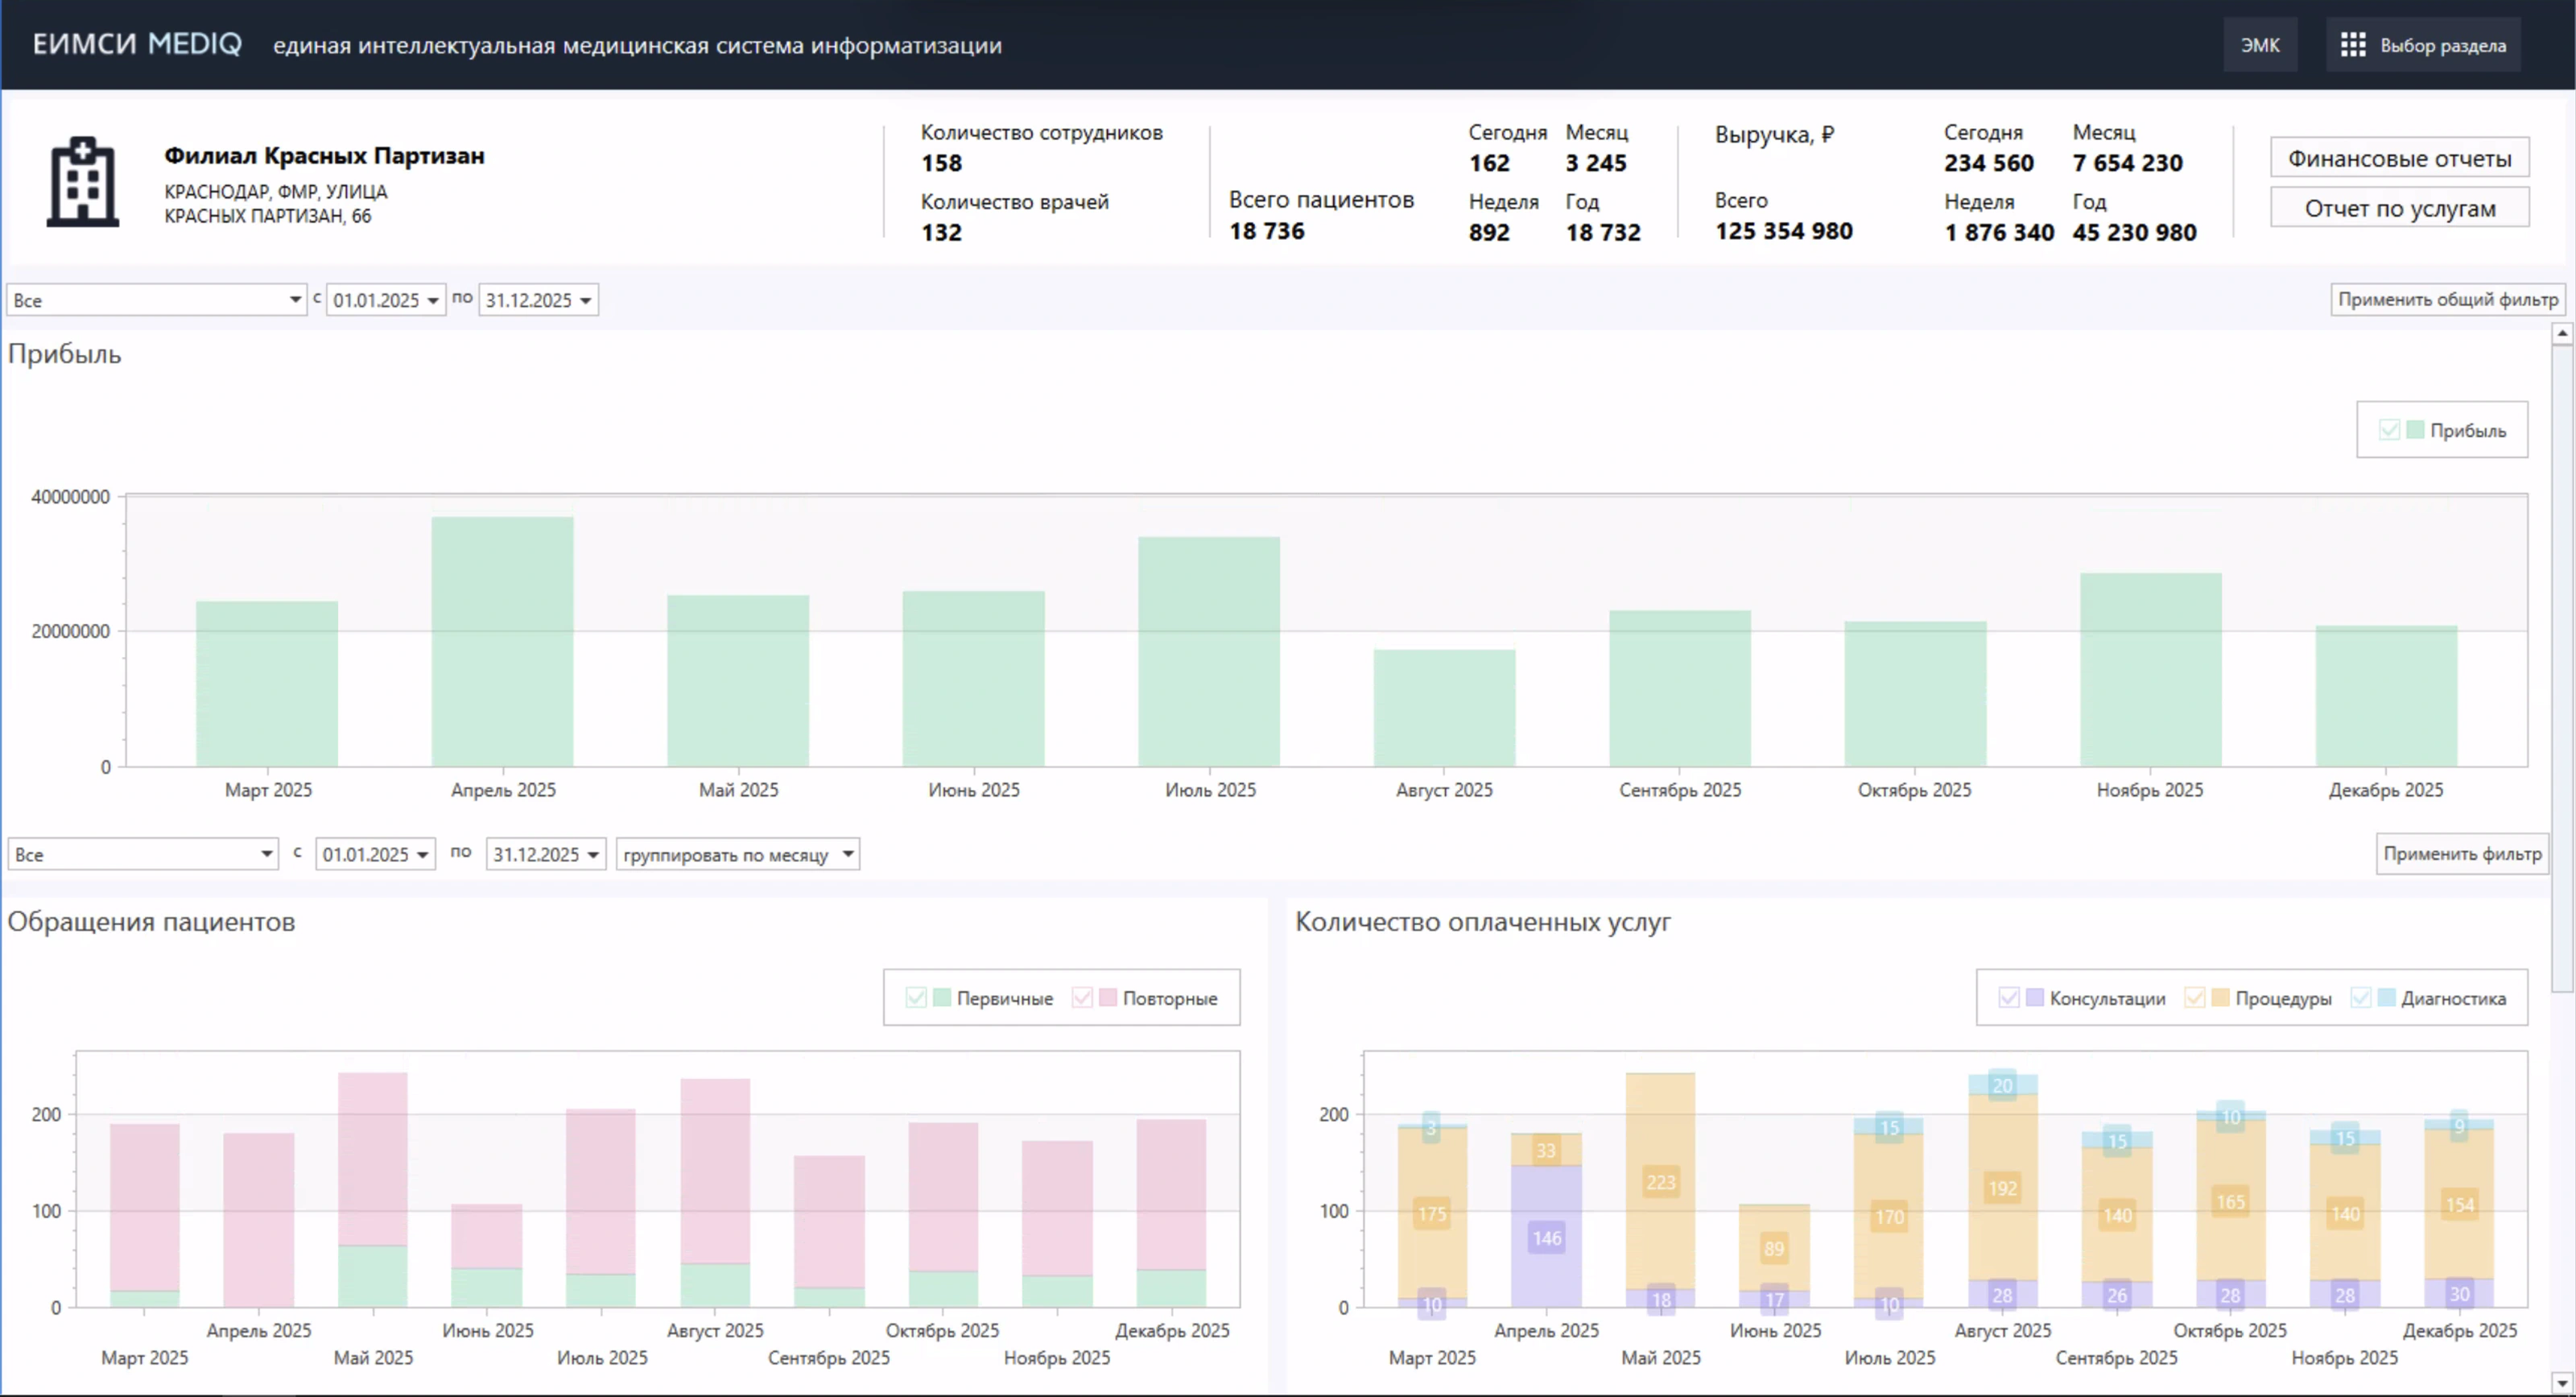Open the ЭМК electronic medical record
Viewport: 2576px width, 1397px height.
click(2260, 45)
